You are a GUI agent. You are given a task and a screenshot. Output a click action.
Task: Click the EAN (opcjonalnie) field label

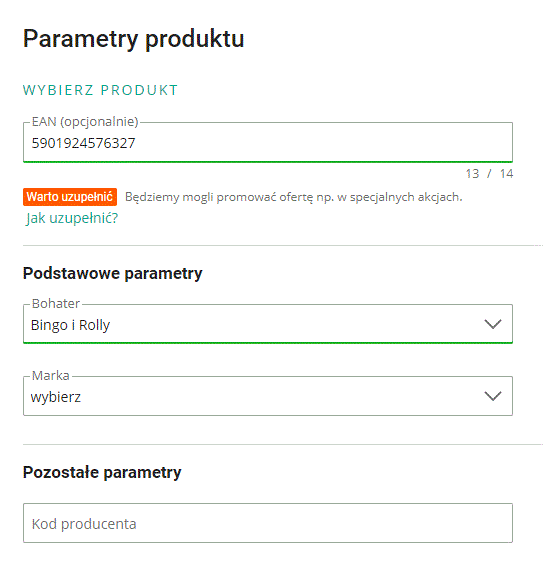pos(85,122)
